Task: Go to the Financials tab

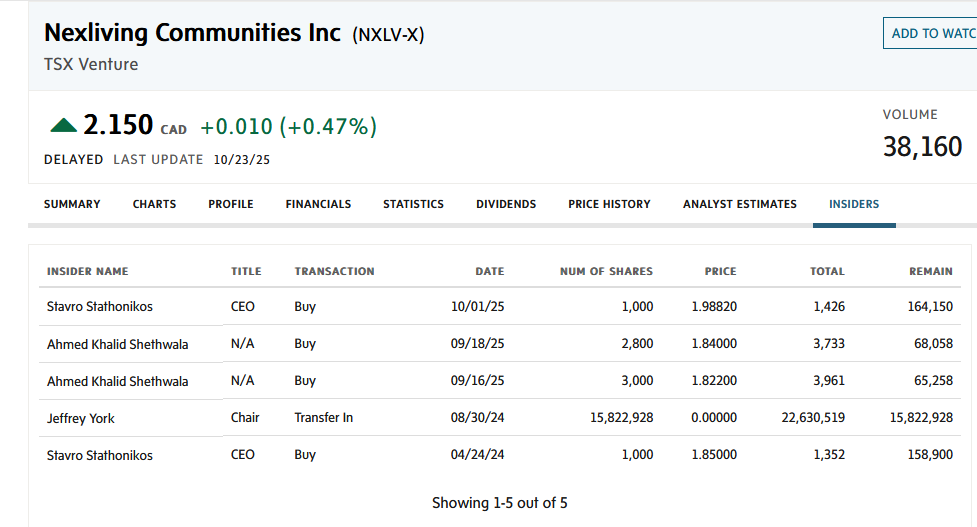Action: coord(318,204)
